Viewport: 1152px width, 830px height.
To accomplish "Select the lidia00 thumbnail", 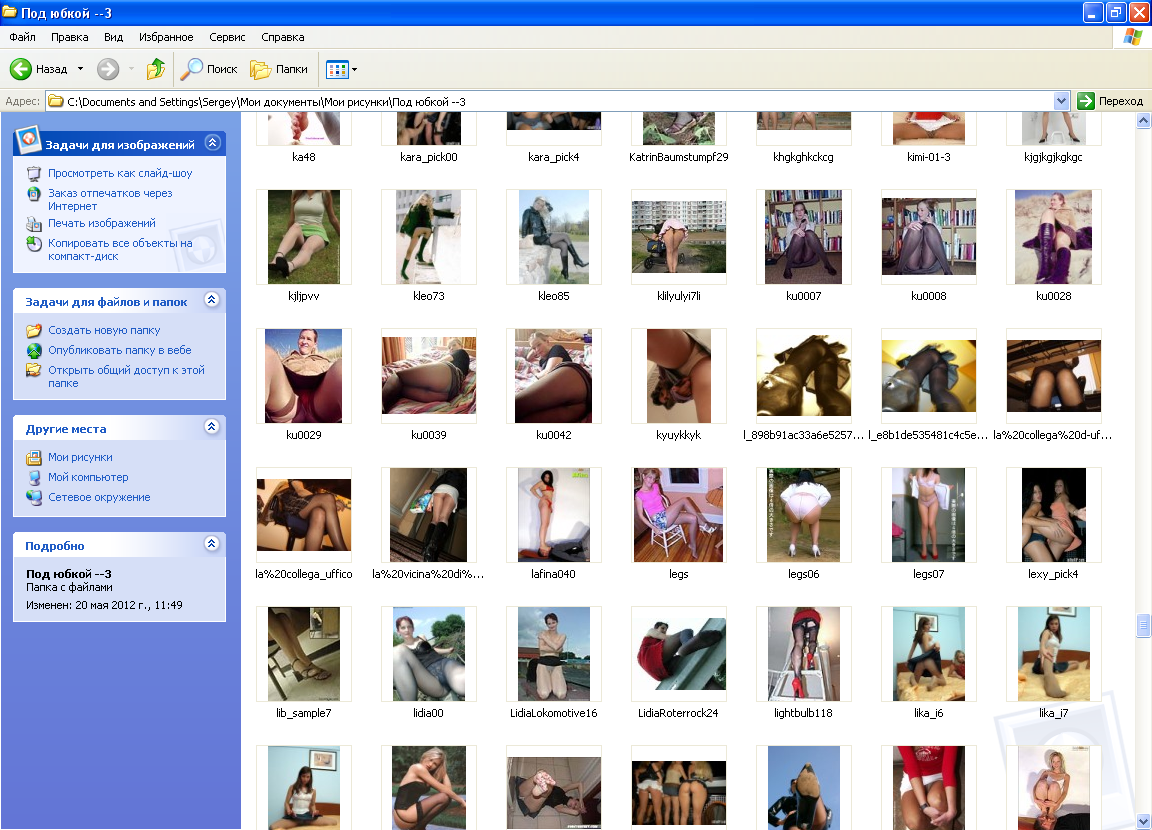I will click(x=429, y=654).
